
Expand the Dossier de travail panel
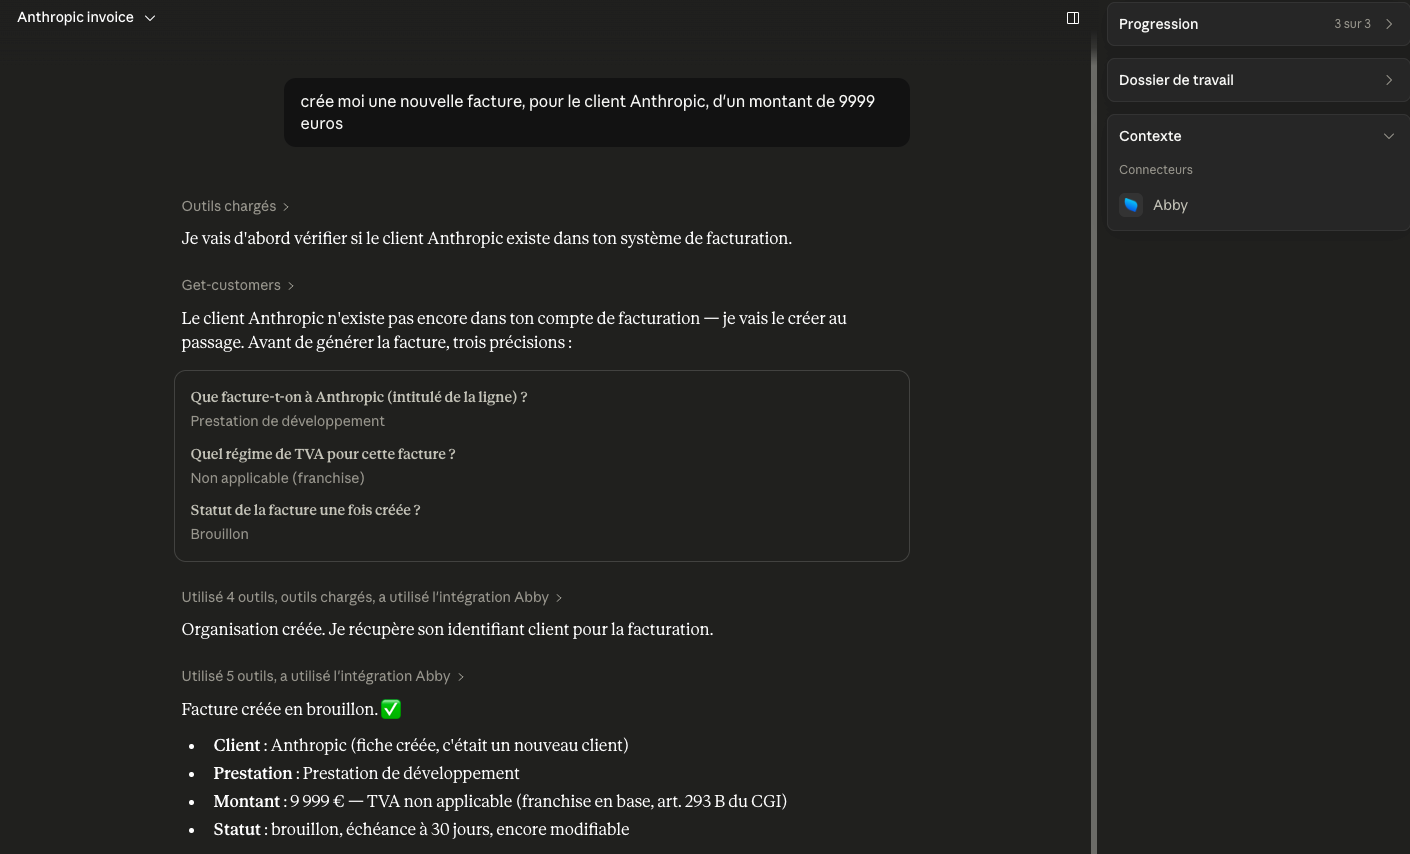point(1258,80)
